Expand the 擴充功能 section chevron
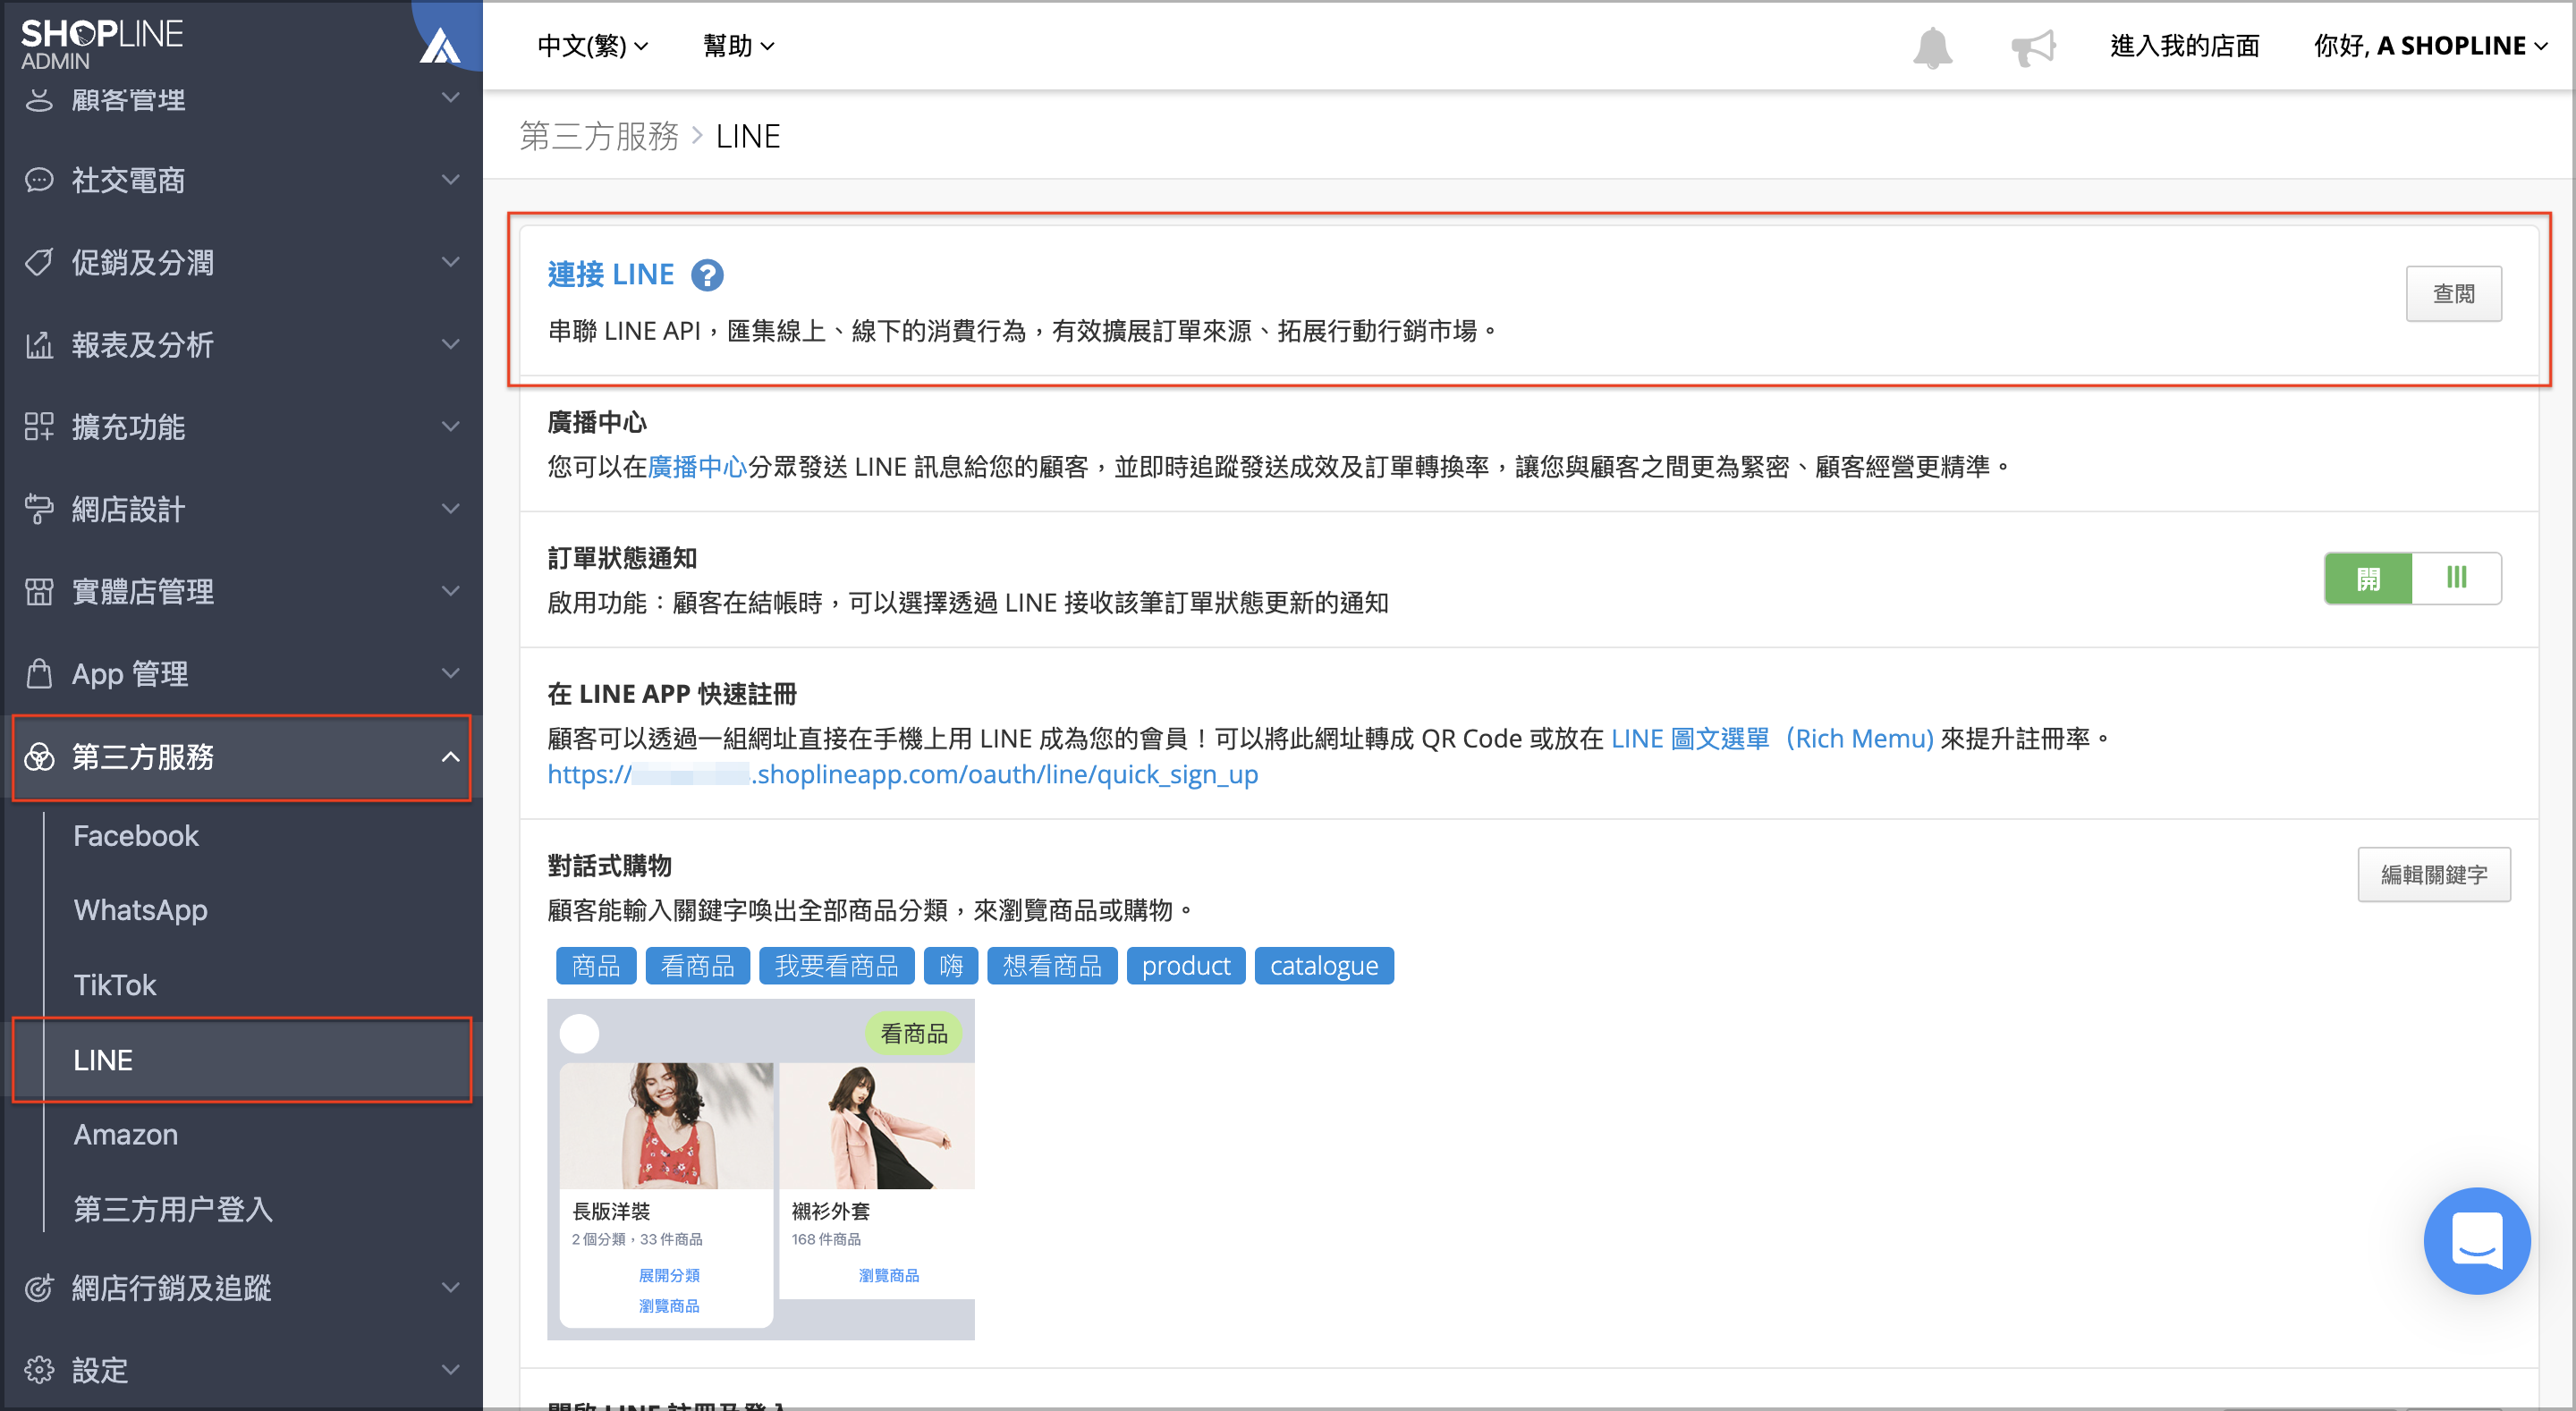Image resolution: width=2576 pixels, height=1411 pixels. (451, 426)
